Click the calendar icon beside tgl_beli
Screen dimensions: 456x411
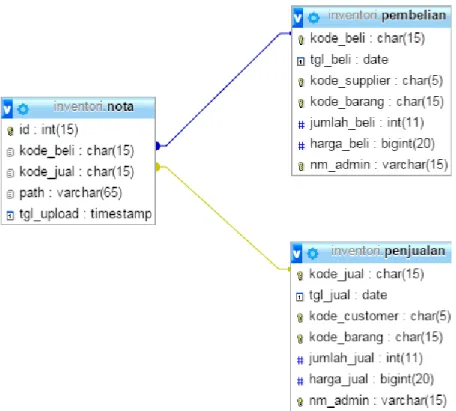[301, 61]
